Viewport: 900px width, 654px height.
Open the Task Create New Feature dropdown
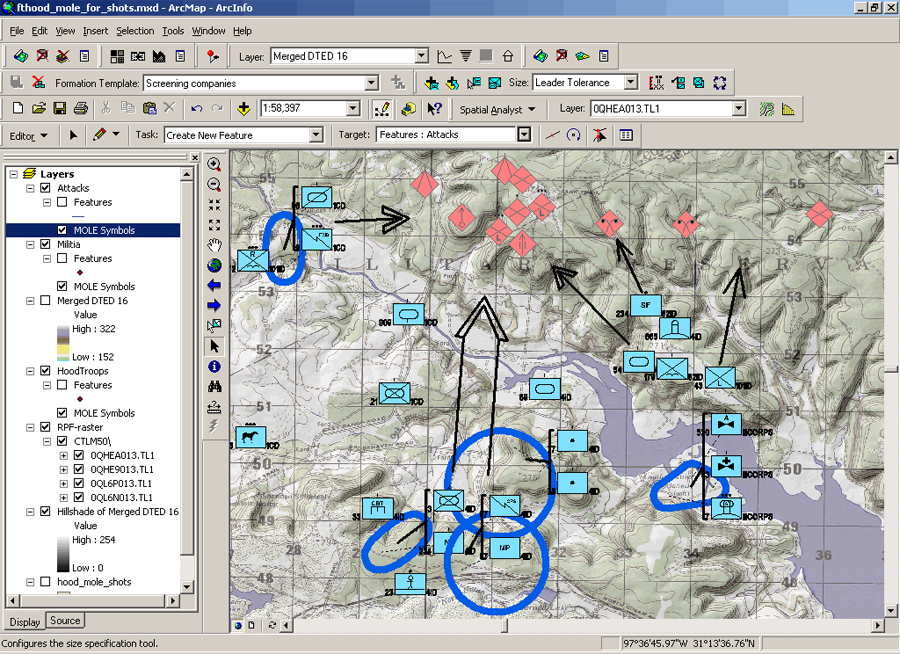316,135
